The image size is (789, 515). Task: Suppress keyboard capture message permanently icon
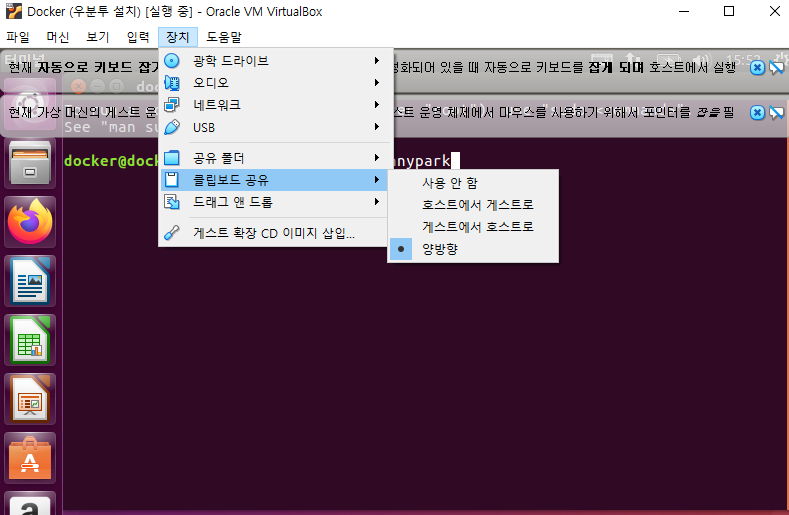click(777, 67)
